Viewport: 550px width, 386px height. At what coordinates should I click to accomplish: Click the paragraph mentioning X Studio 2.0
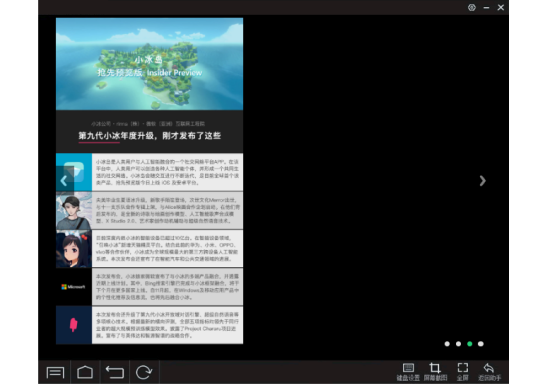point(167,211)
